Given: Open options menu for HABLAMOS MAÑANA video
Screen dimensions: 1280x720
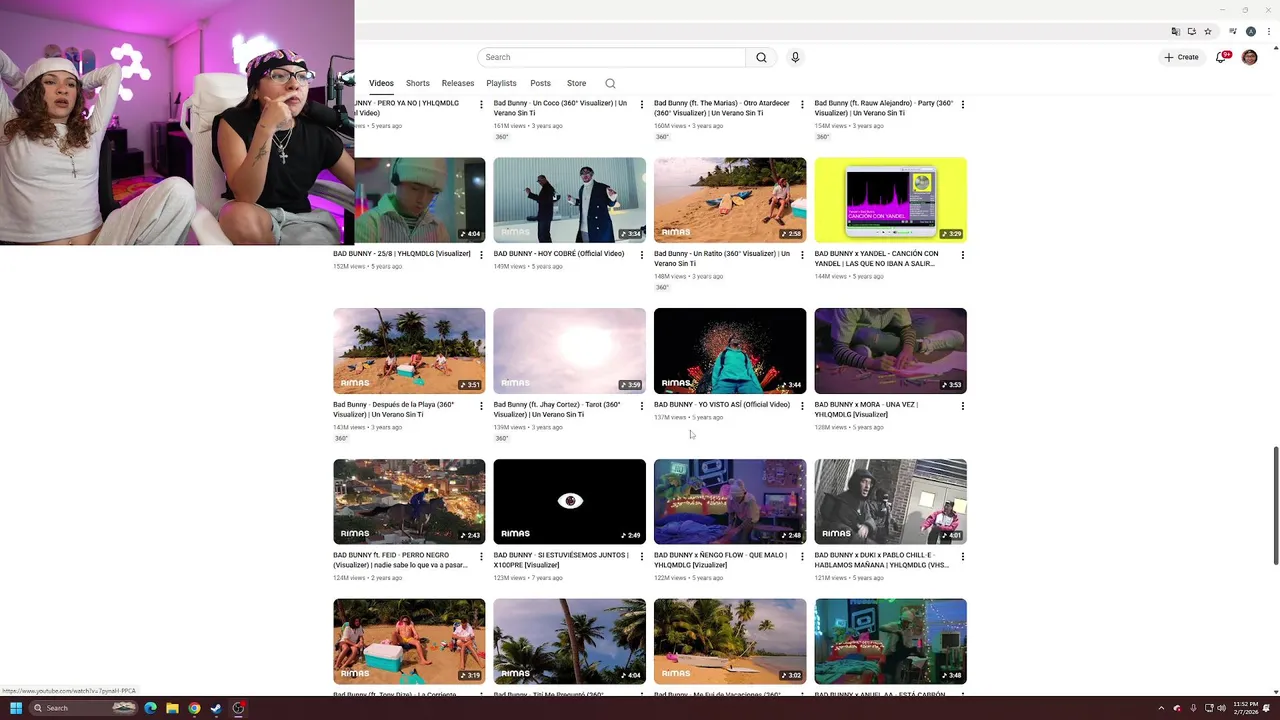Looking at the screenshot, I should click(963, 556).
